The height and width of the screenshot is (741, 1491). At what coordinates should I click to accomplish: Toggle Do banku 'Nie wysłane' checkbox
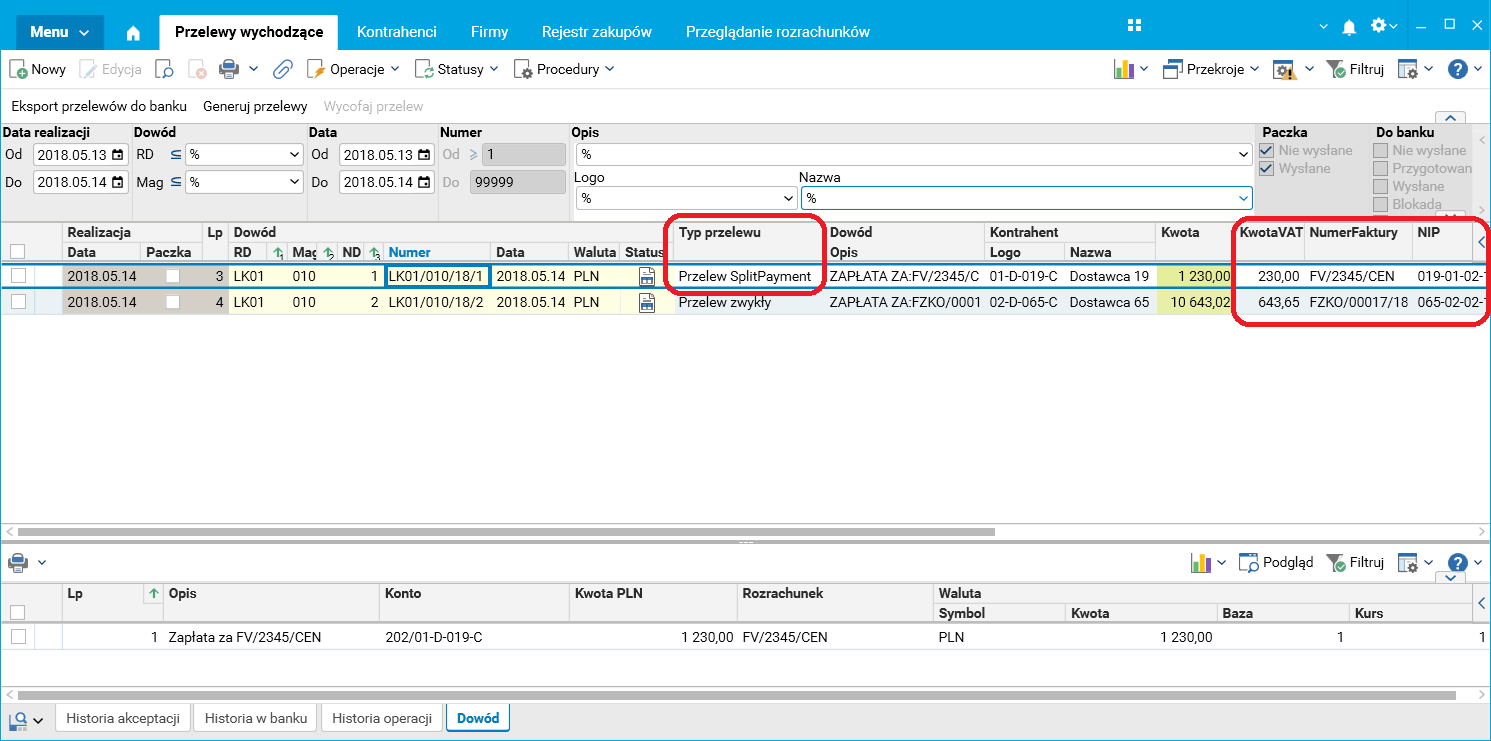[1381, 150]
